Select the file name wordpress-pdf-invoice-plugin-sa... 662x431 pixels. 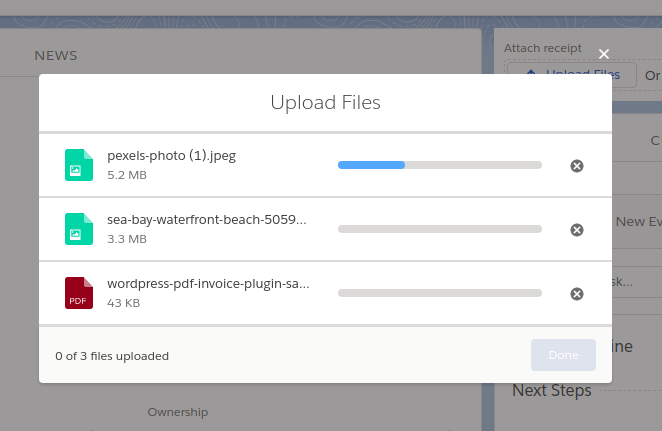click(208, 284)
